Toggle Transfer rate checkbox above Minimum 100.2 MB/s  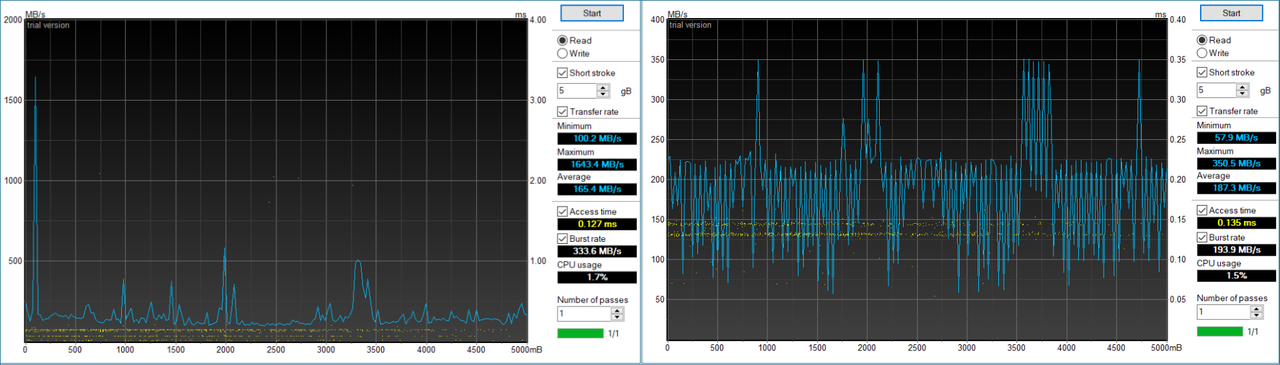click(x=562, y=111)
